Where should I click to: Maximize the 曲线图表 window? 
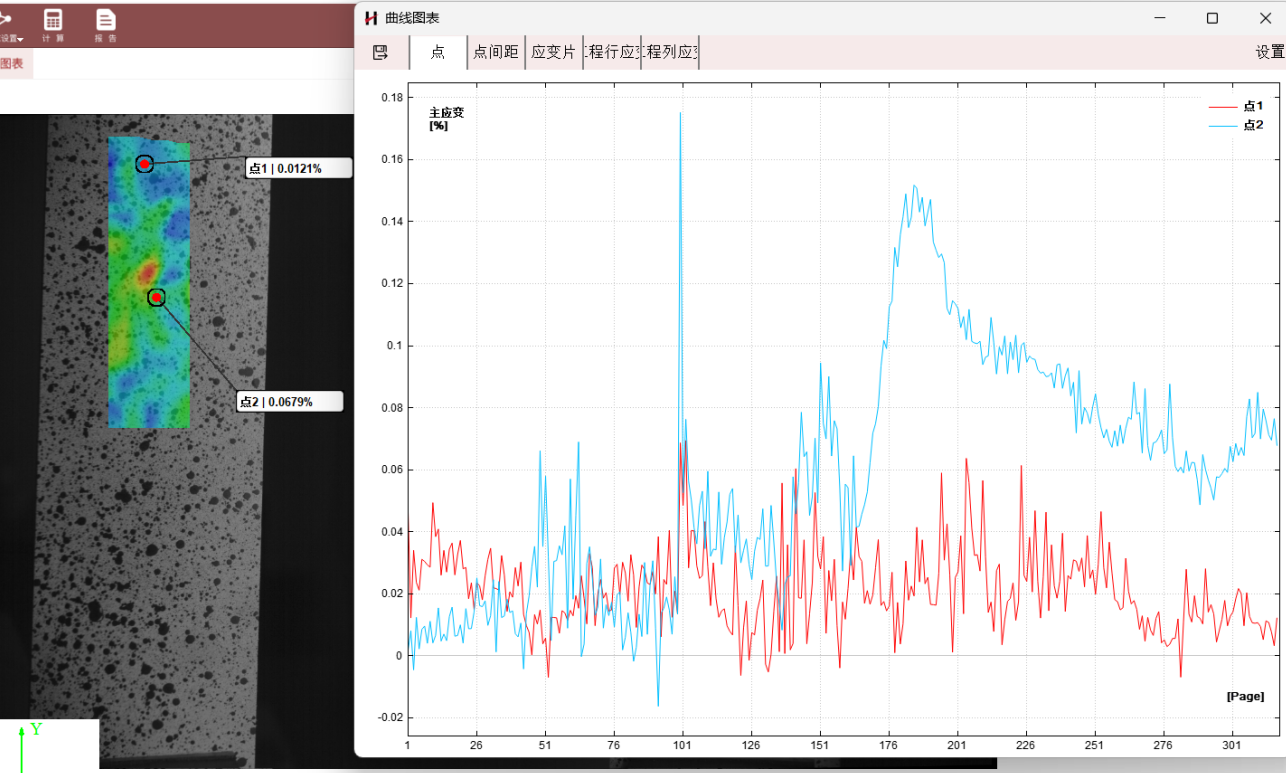(1212, 18)
